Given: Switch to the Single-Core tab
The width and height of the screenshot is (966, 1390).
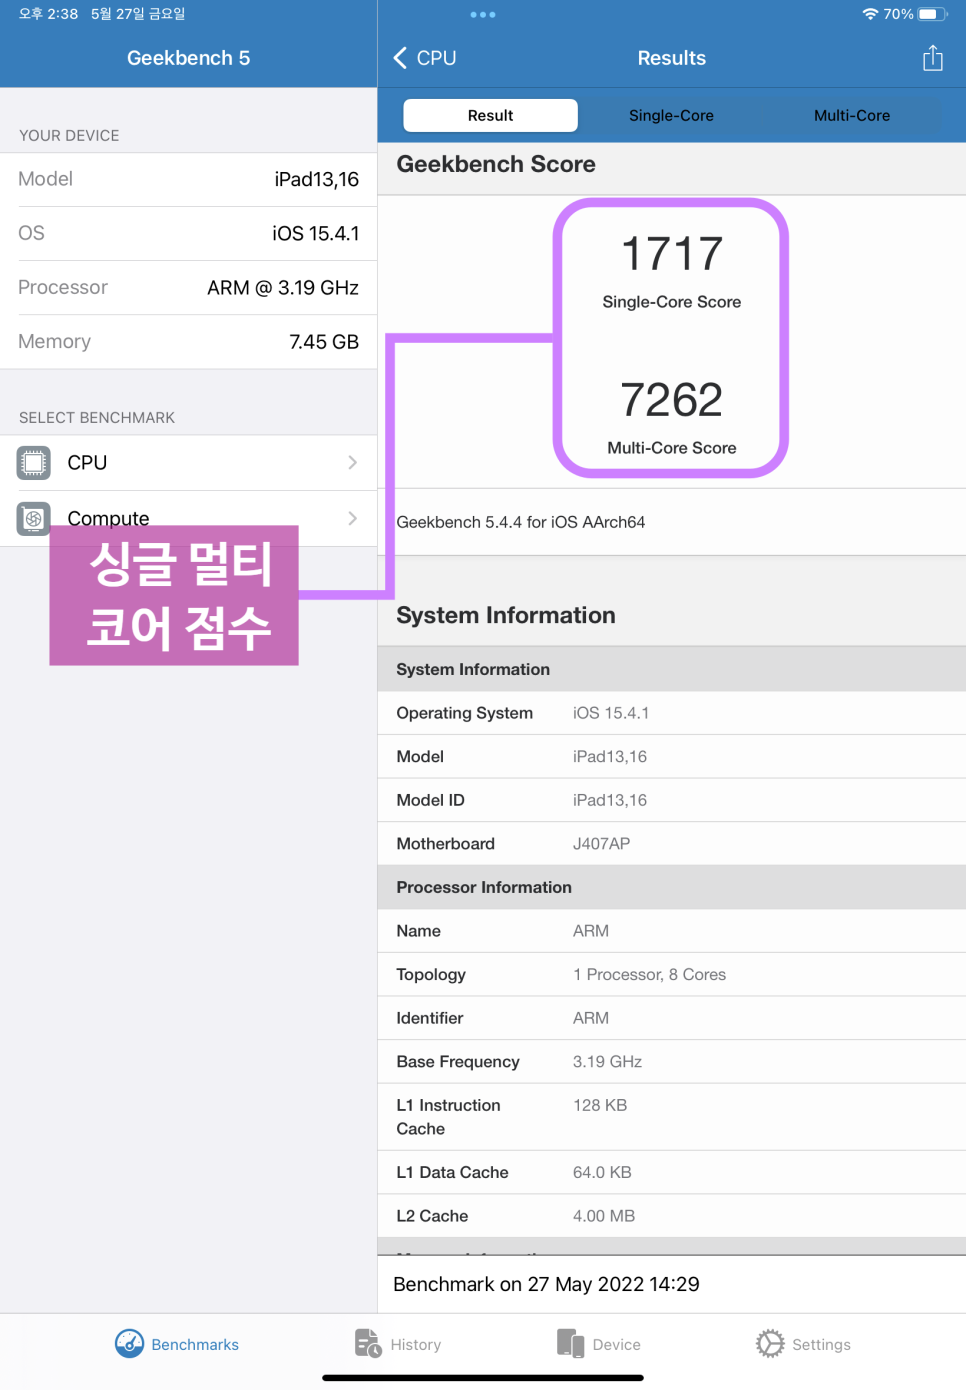Looking at the screenshot, I should [x=671, y=115].
